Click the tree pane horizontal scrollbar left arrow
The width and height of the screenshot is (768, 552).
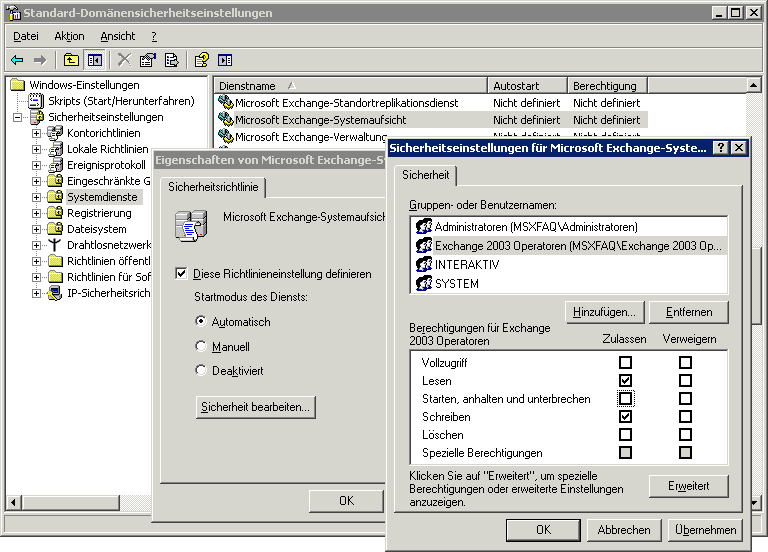click(x=13, y=502)
